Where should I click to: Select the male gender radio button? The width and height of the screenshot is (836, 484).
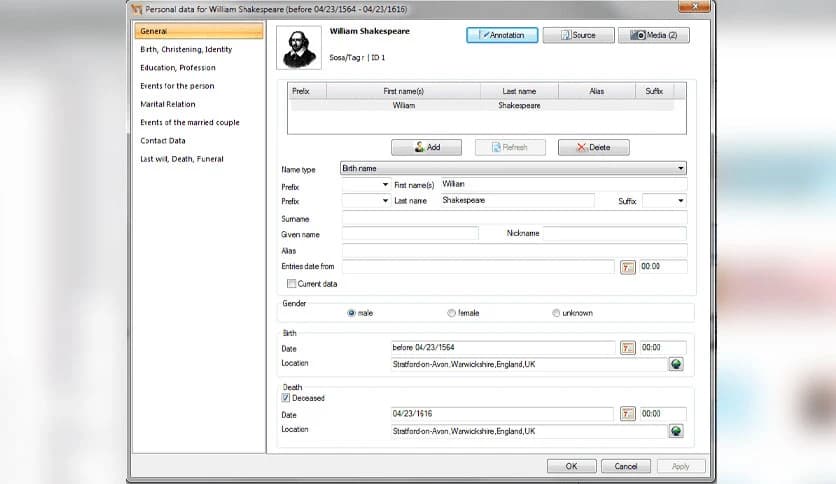click(351, 313)
